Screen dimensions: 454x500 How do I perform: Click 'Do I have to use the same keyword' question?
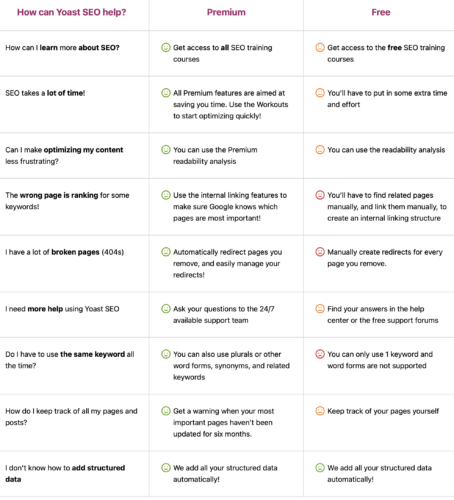point(70,360)
